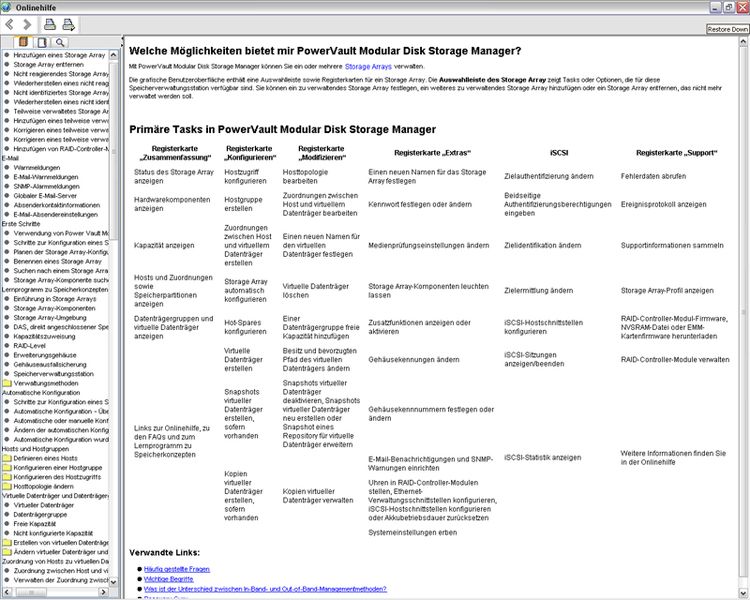Open the Wichtige Begriffe link

168,579
